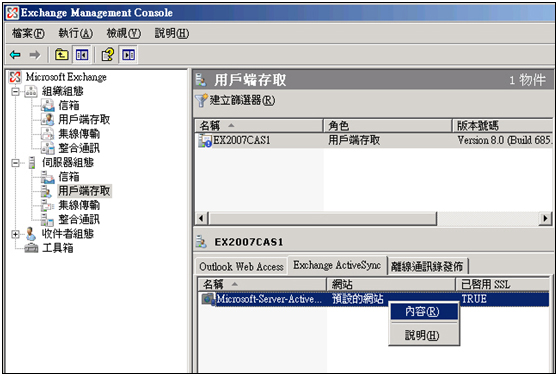Click the Microsoft-Server-ActiveSync virtual directory icon

[x=208, y=299]
